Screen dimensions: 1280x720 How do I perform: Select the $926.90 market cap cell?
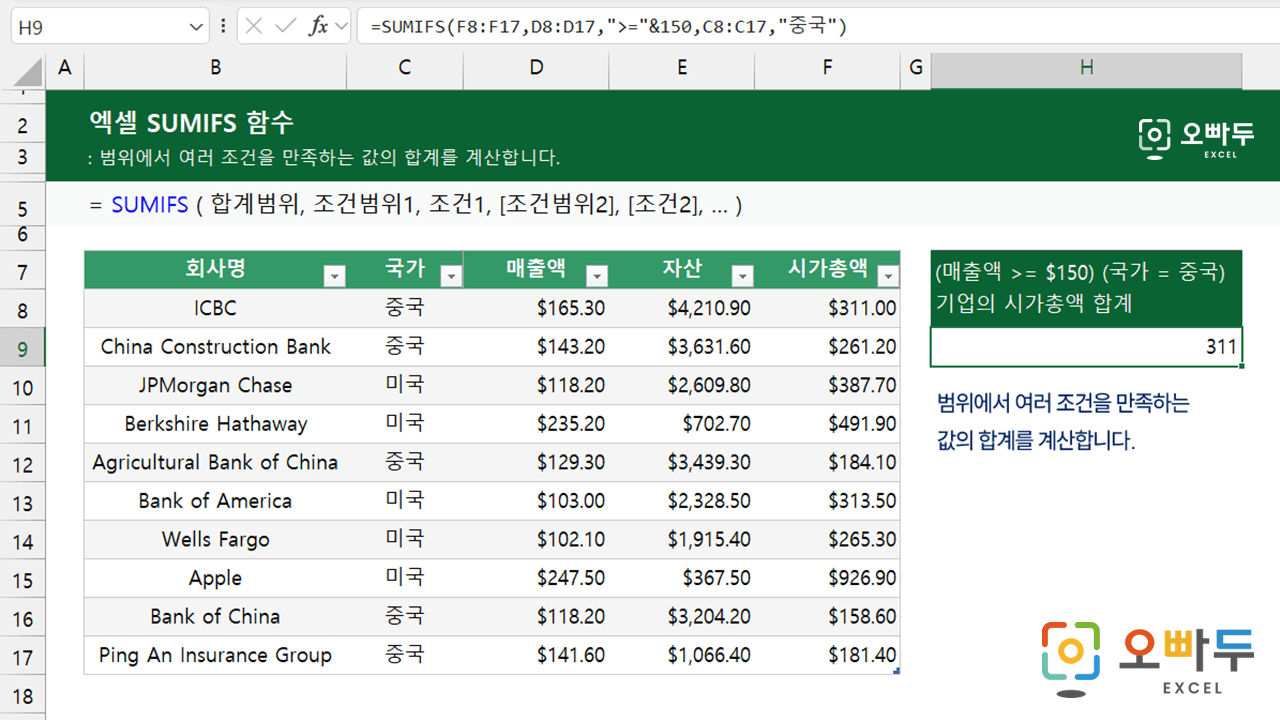(x=827, y=578)
